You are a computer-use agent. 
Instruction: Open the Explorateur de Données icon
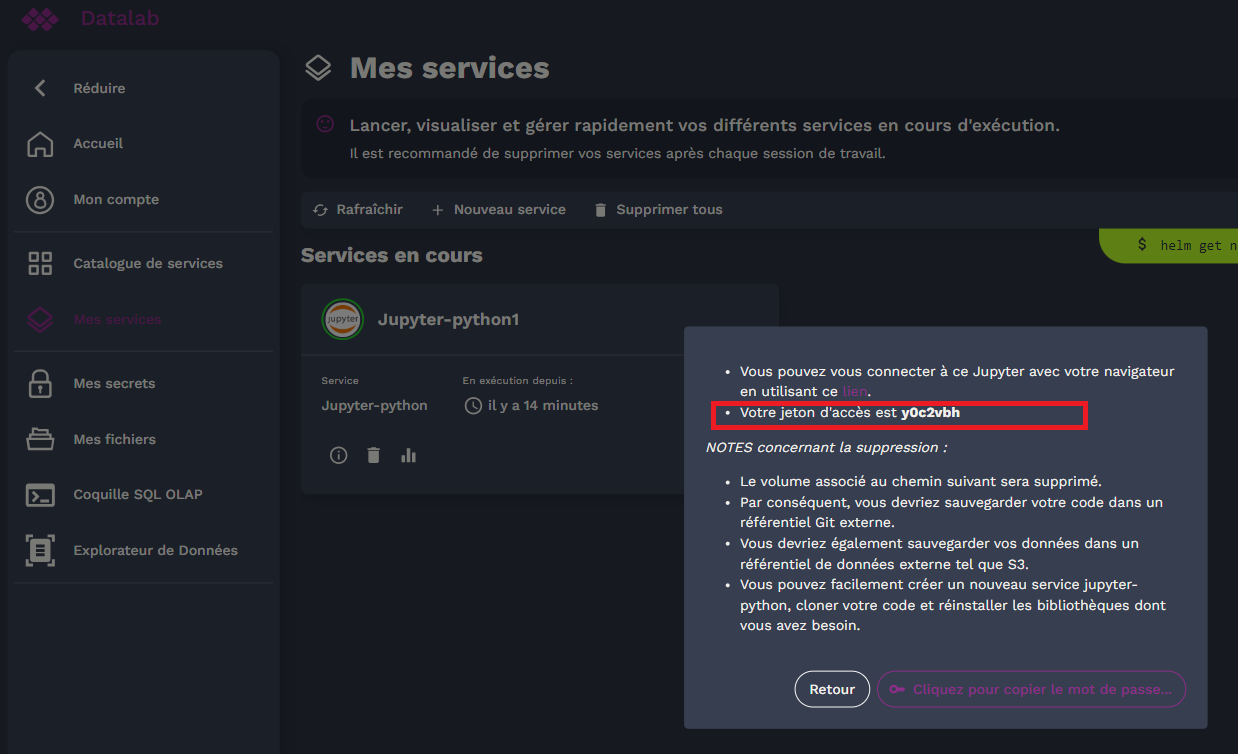point(38,549)
